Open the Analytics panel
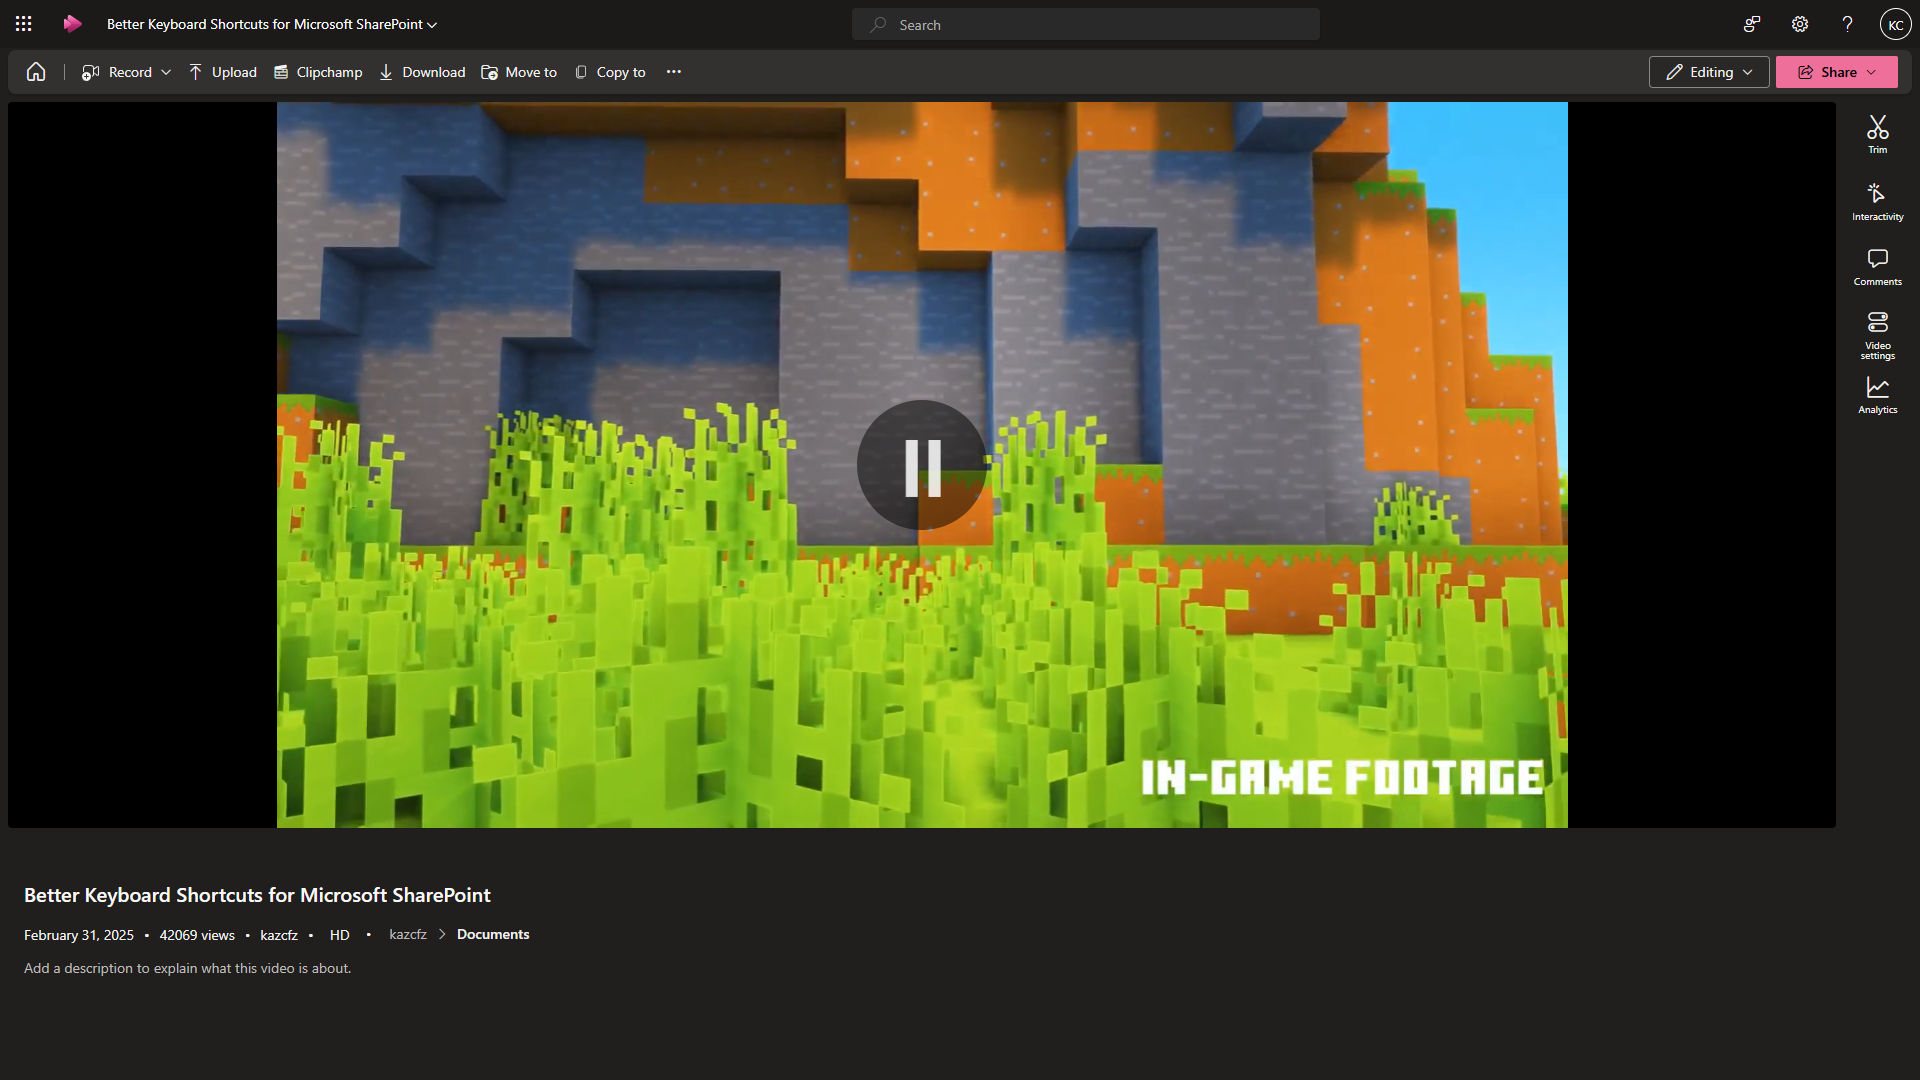 [1877, 395]
